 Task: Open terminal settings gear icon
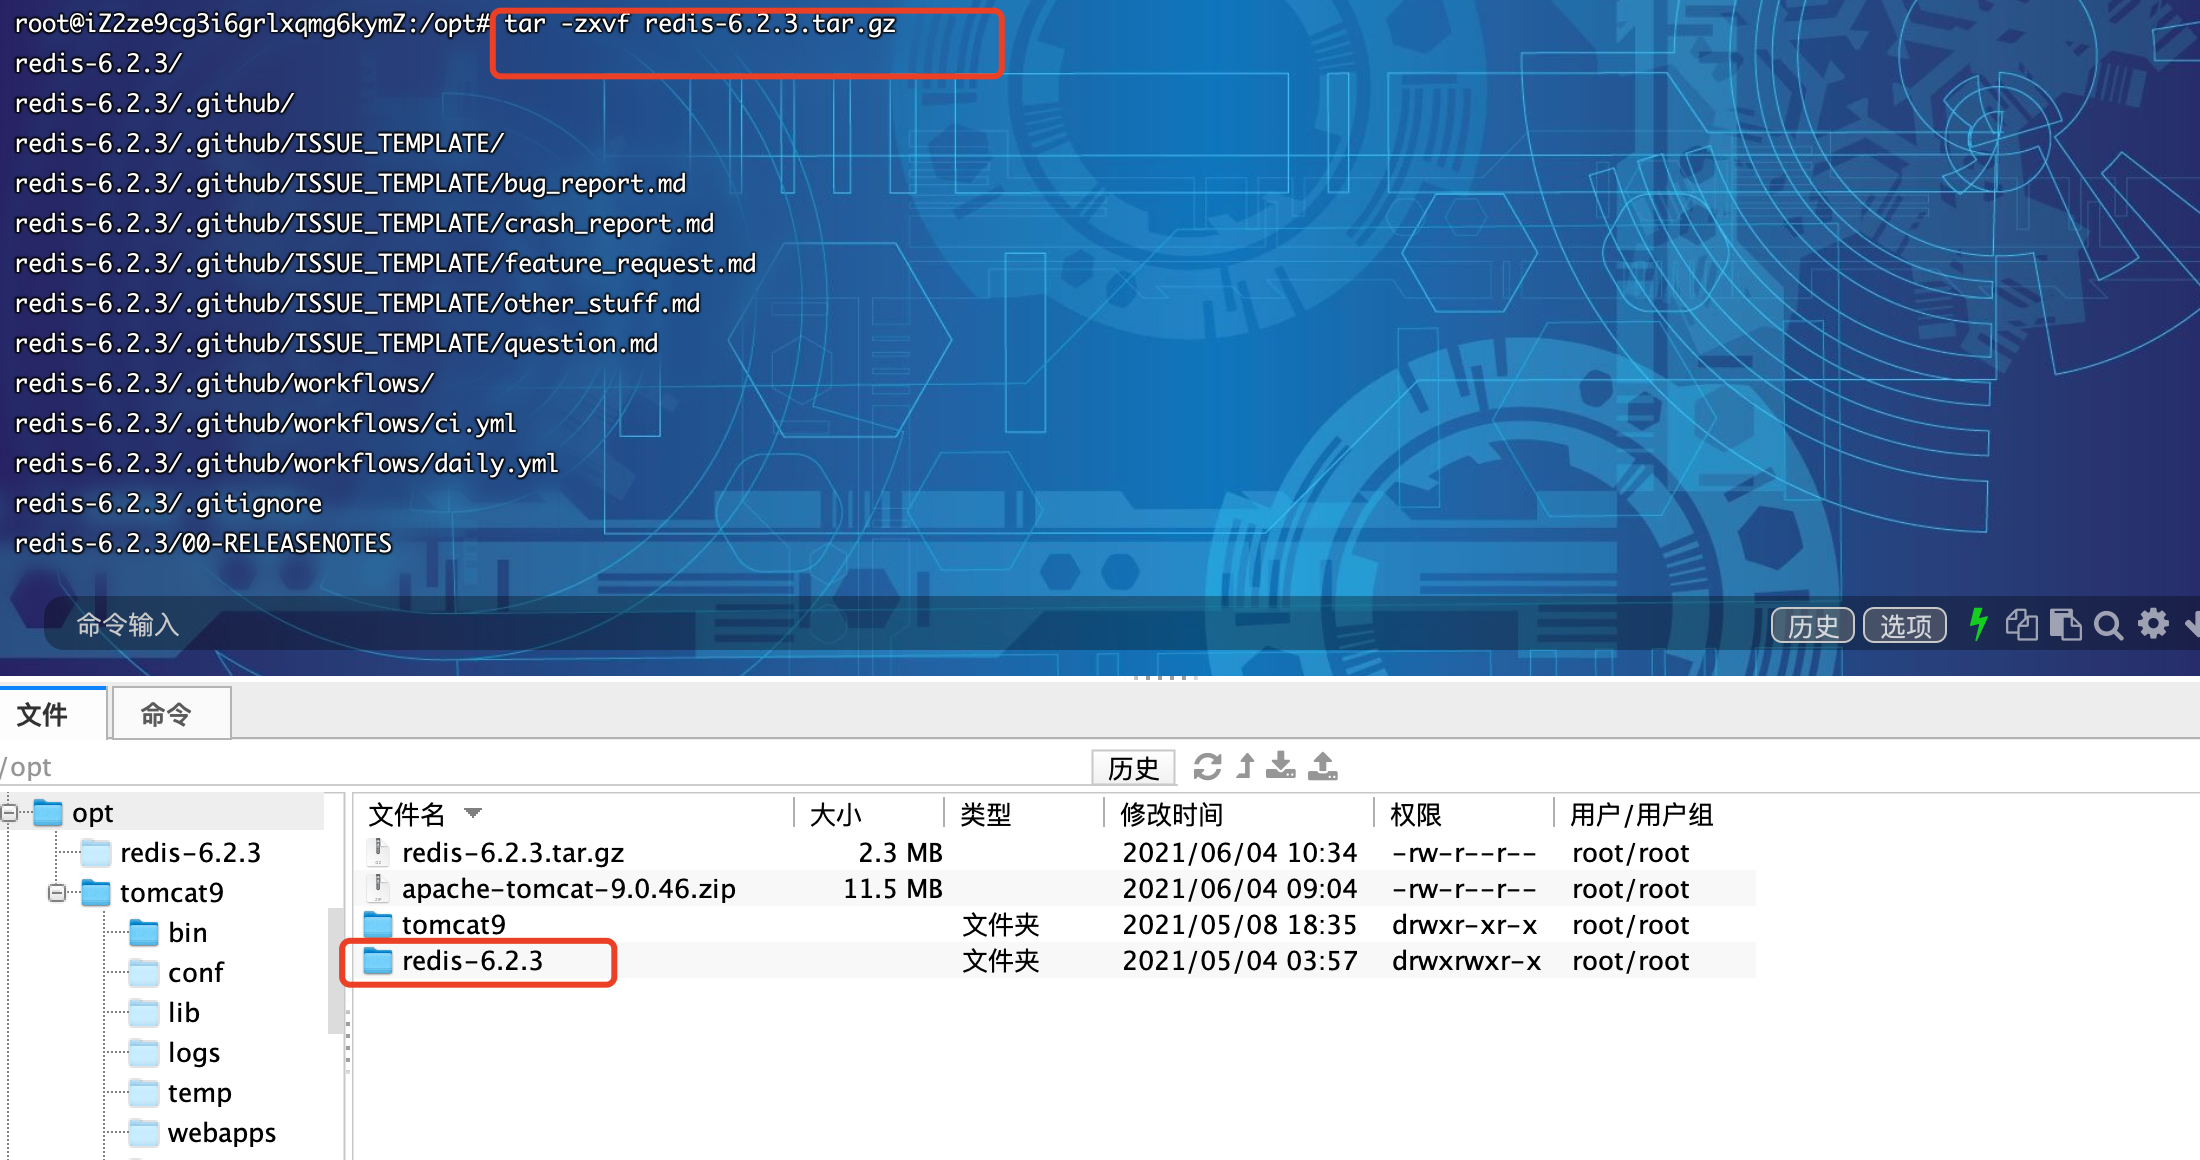tap(2153, 624)
